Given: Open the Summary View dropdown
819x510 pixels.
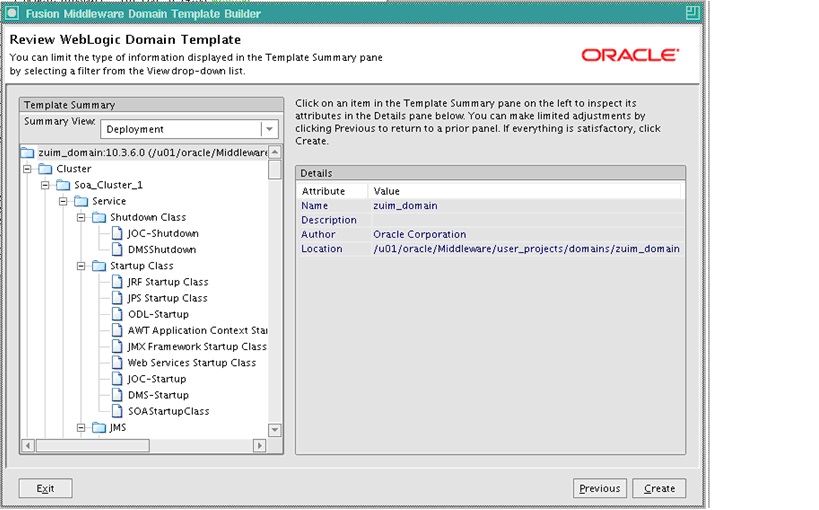Looking at the screenshot, I should [269, 129].
